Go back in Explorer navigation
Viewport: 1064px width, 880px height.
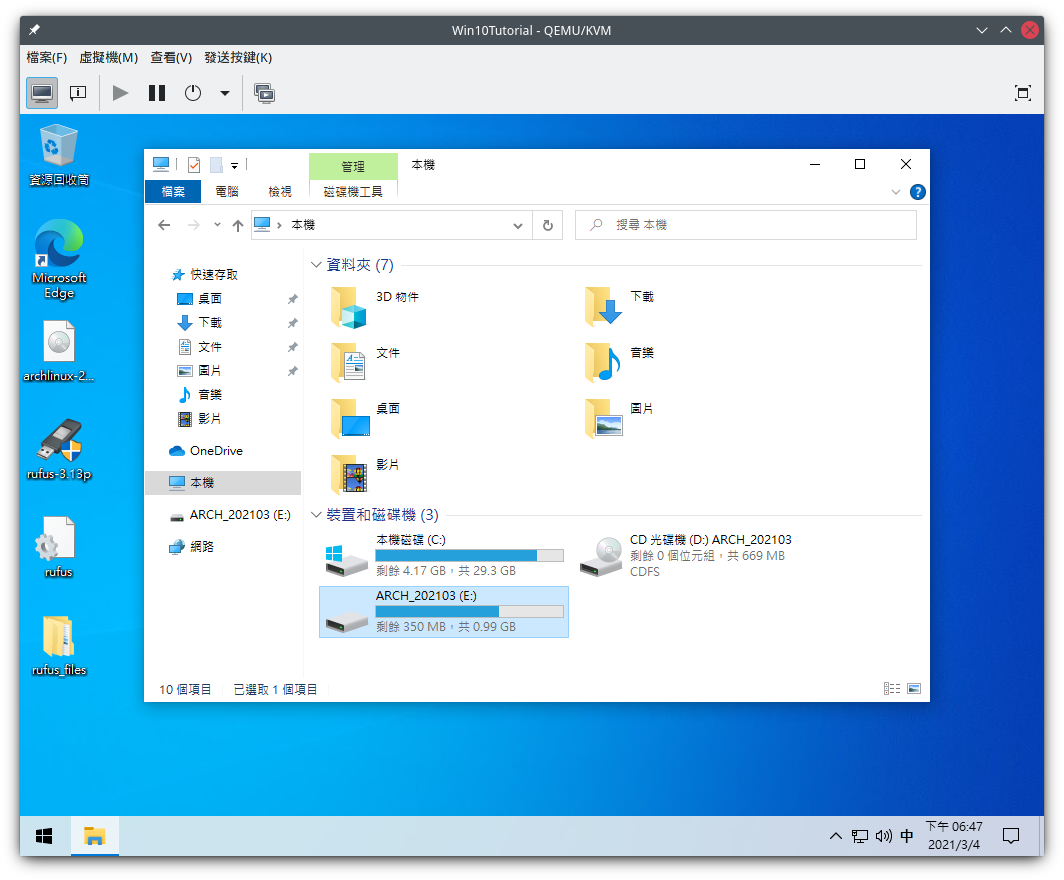point(164,225)
